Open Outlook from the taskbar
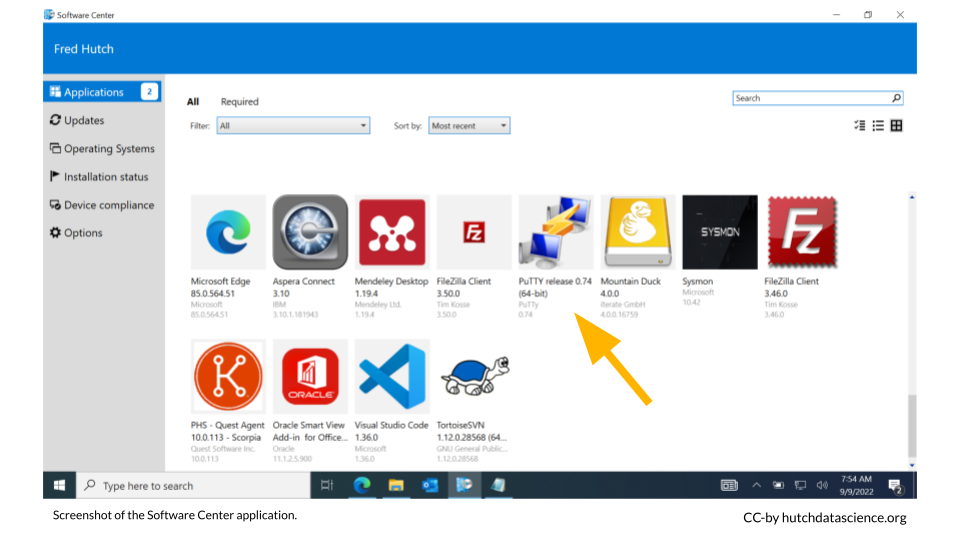Image resolution: width=960 pixels, height=540 pixels. (430, 486)
